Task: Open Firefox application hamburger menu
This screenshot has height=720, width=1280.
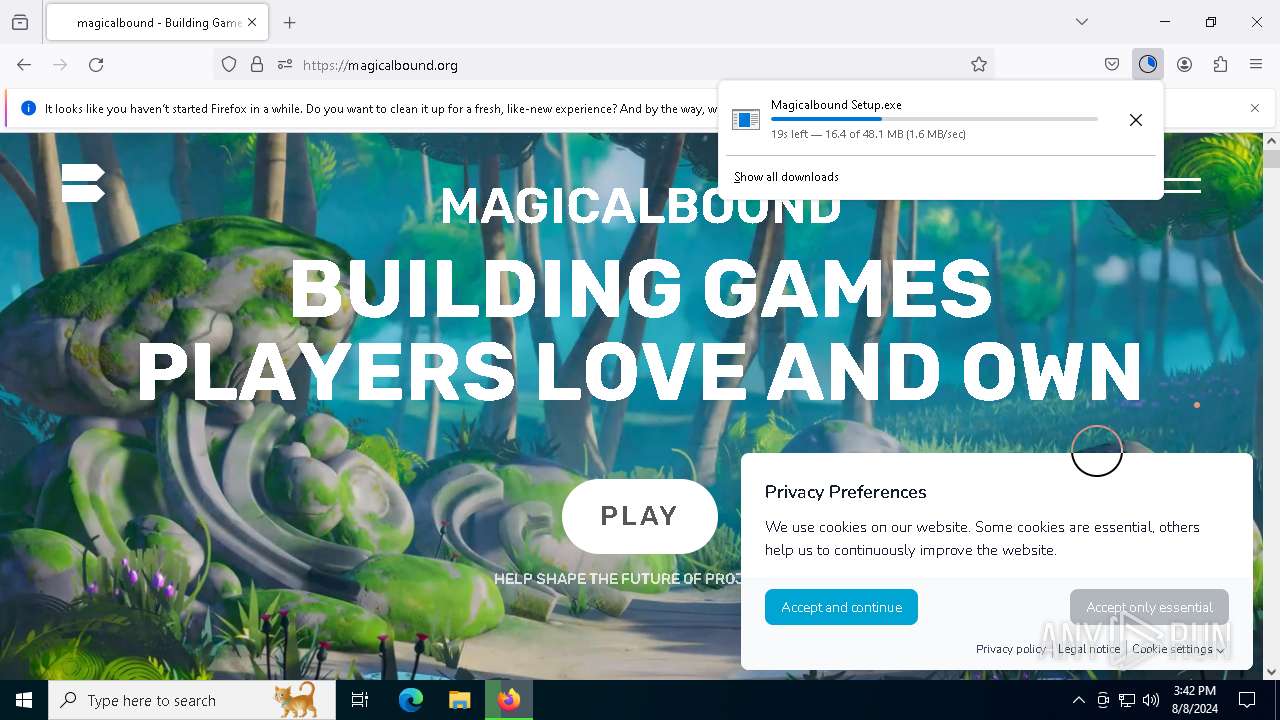Action: [1256, 65]
